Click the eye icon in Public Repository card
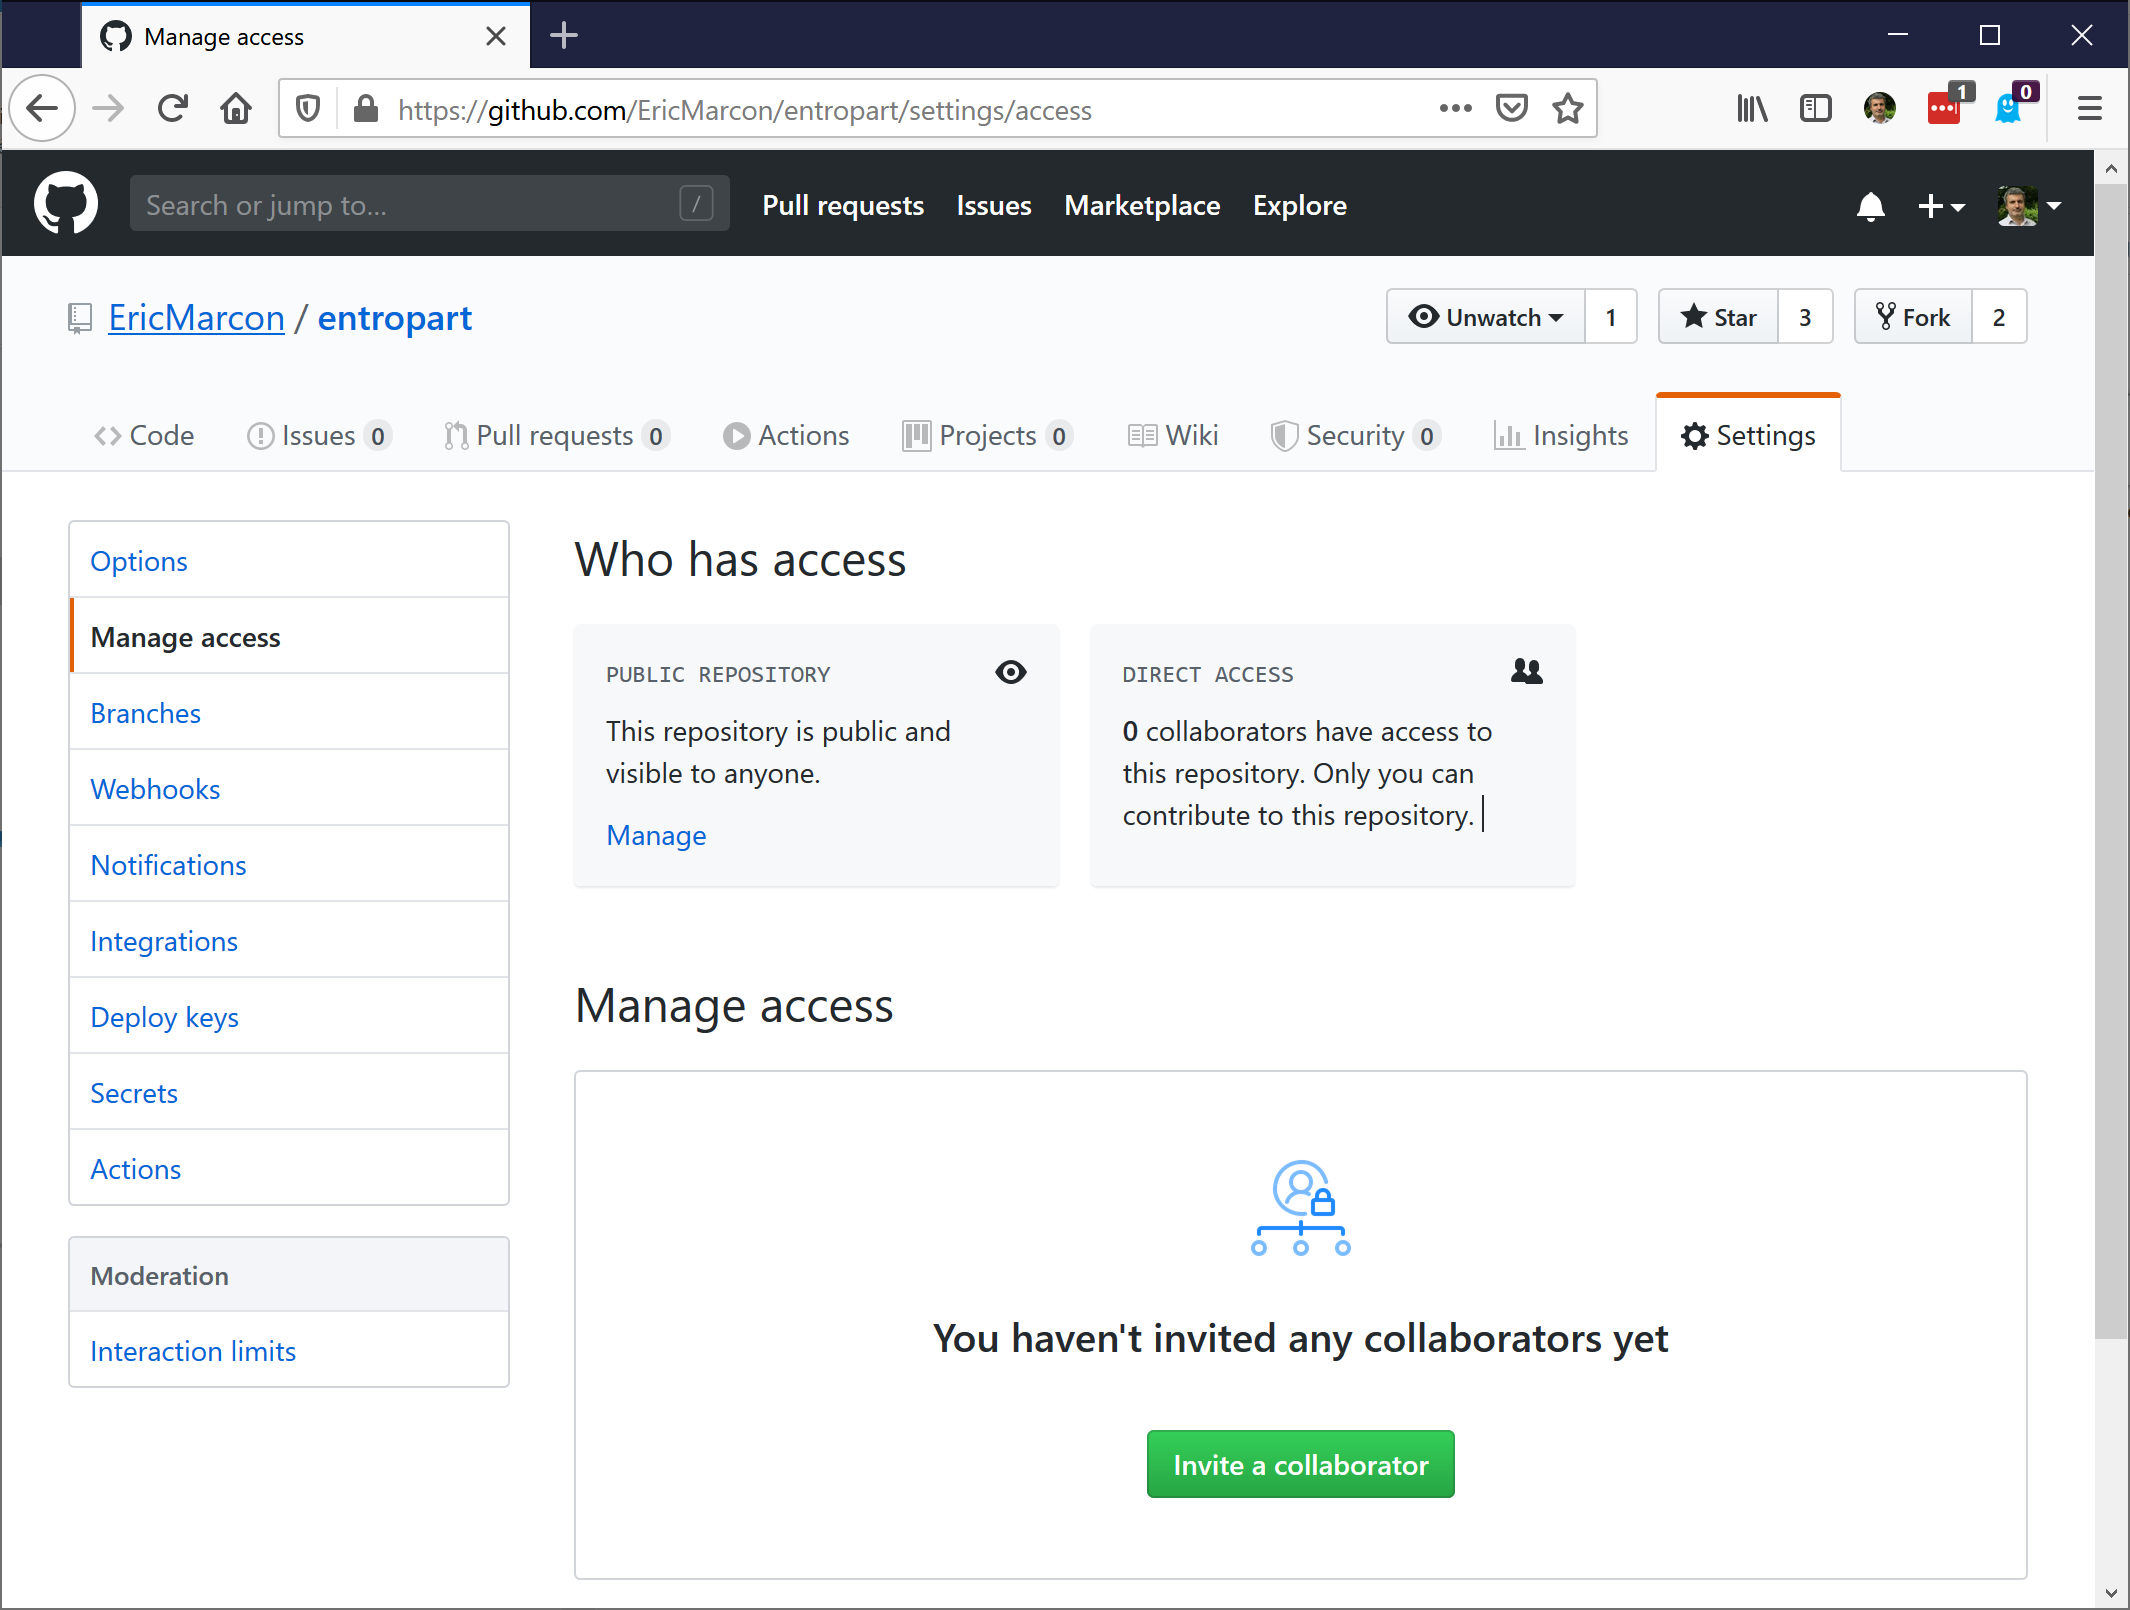 click(1011, 672)
